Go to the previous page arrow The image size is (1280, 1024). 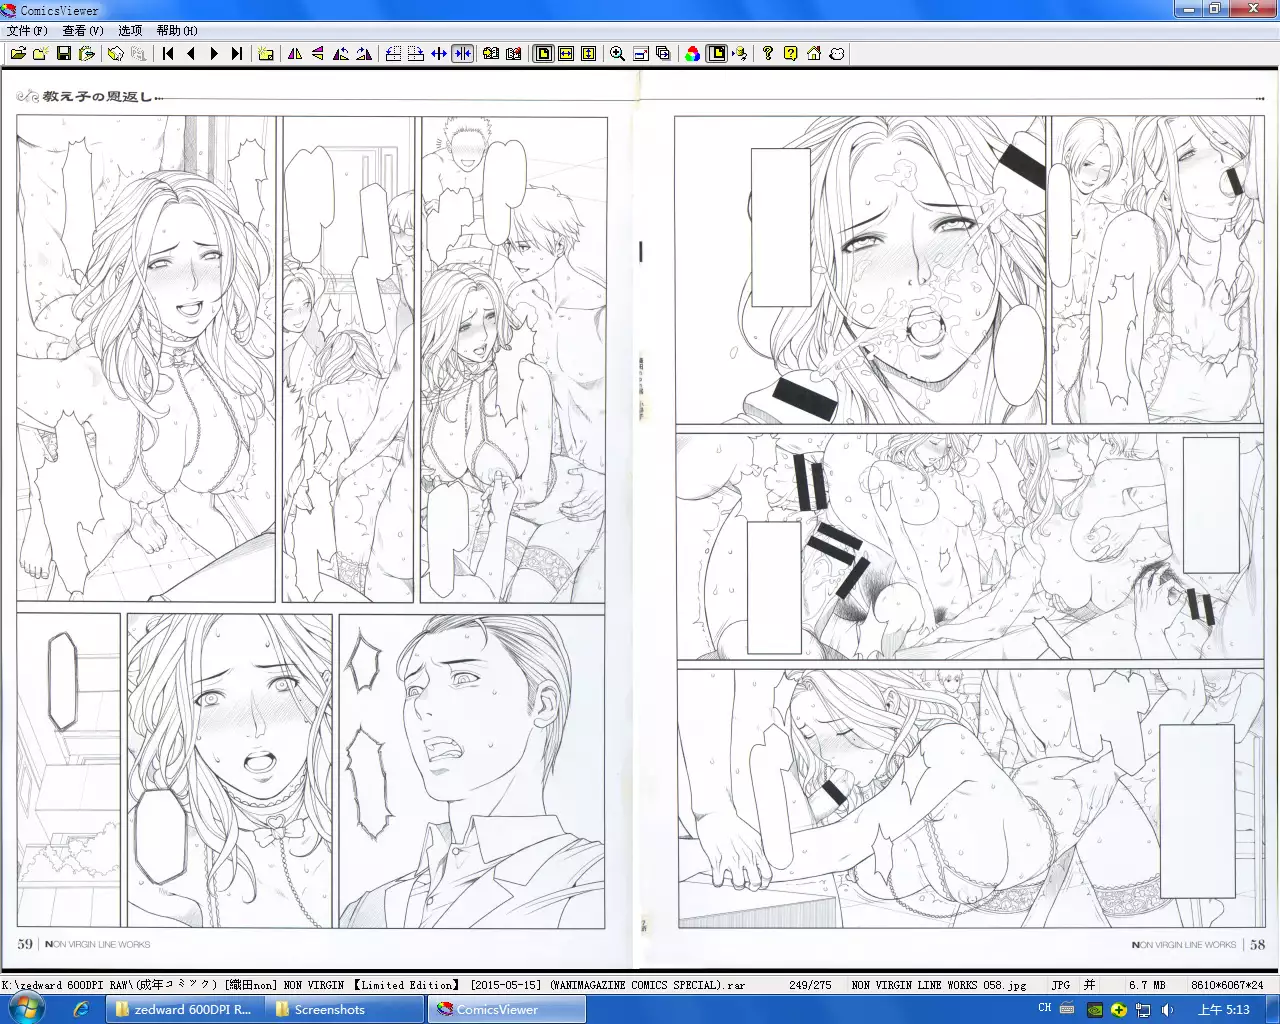(x=191, y=54)
